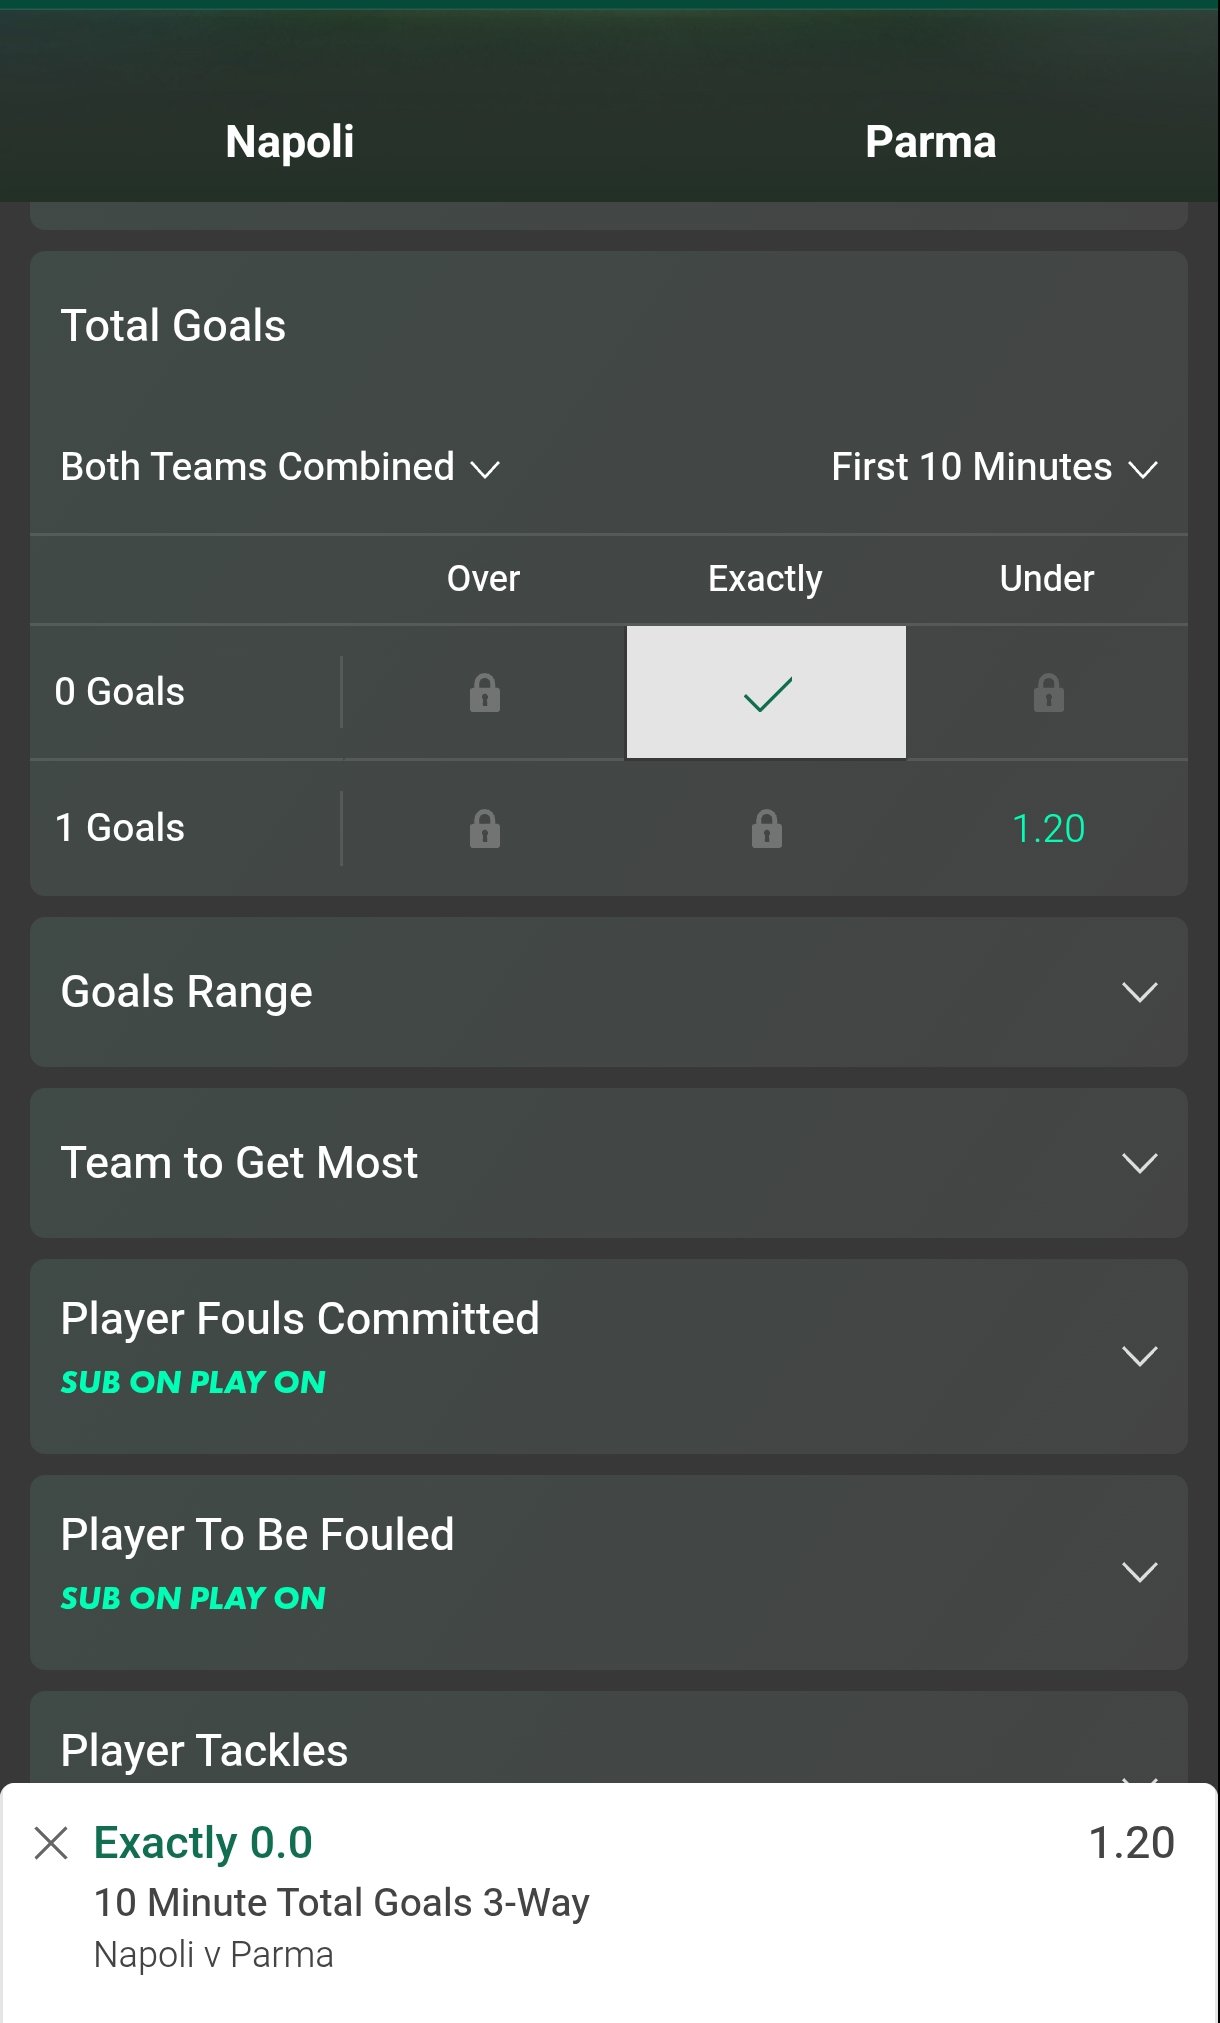Expand the Team to Get Most section

coord(1139,1163)
